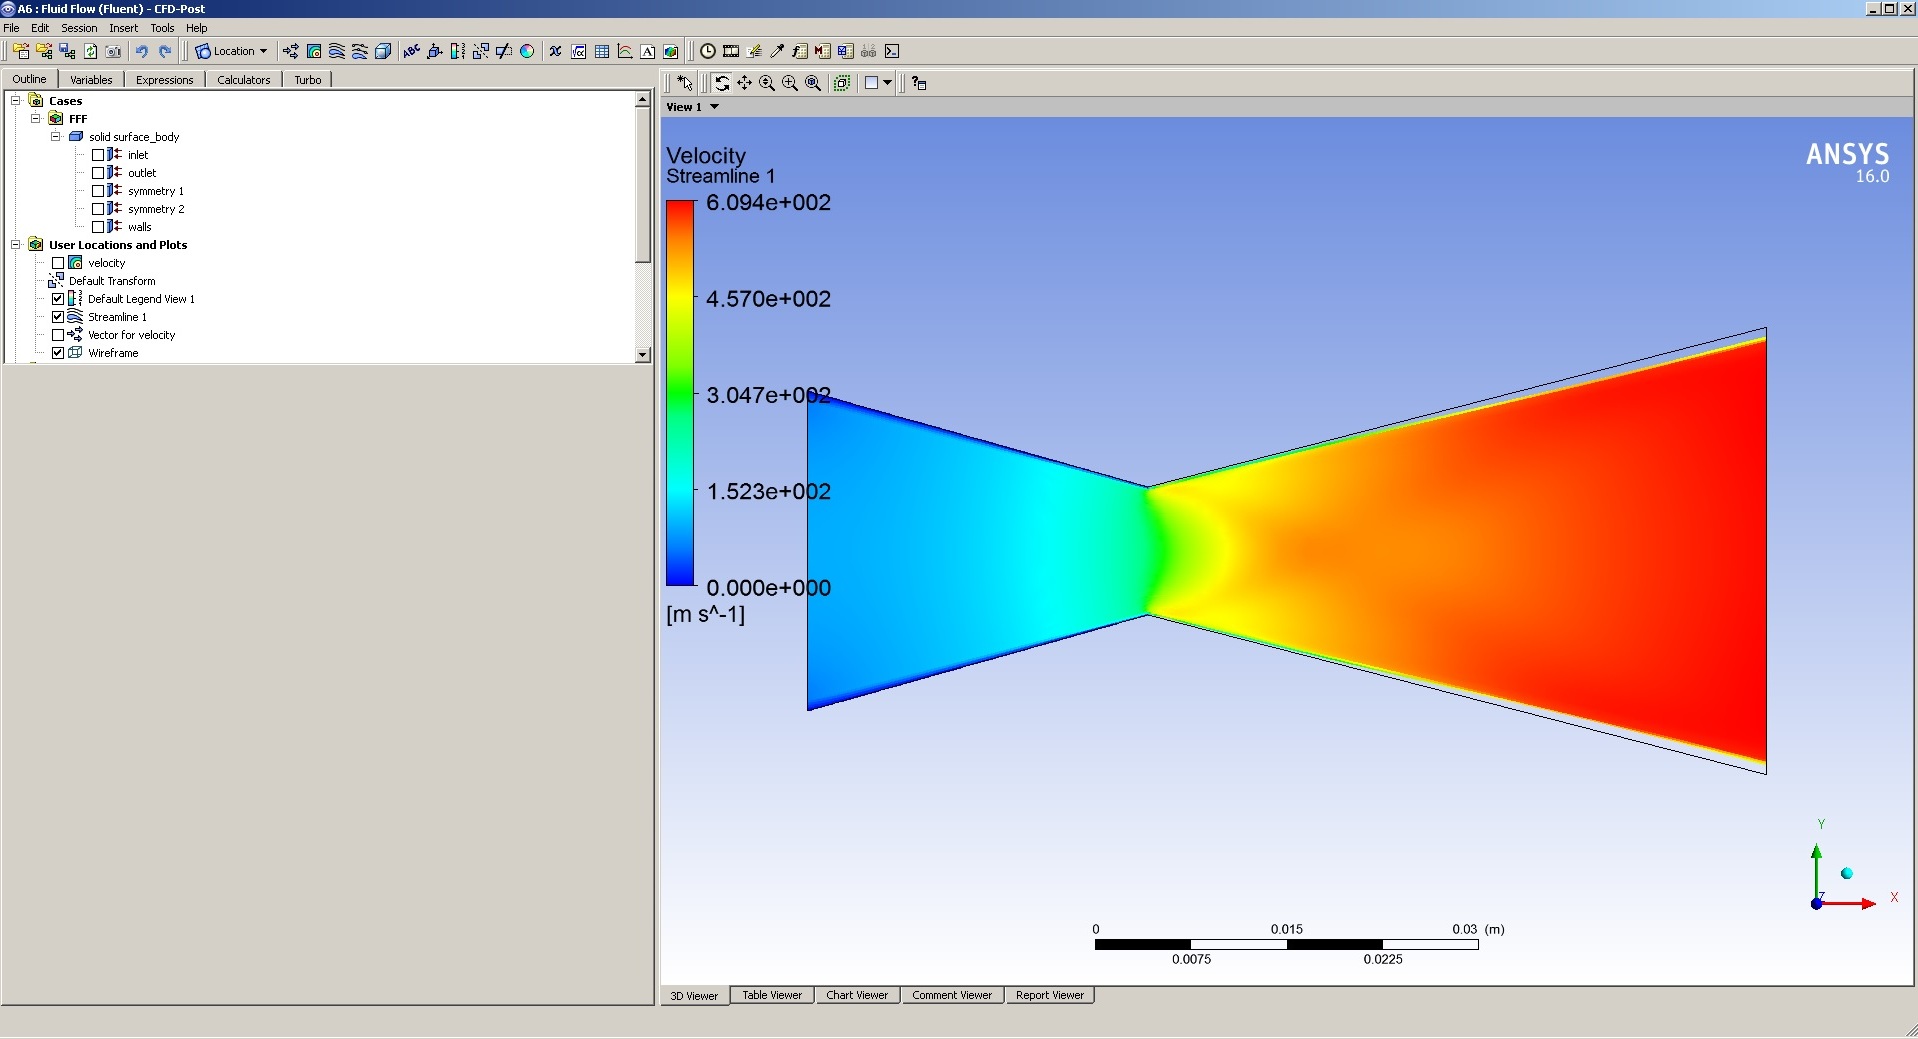Uncheck the Wireframe checkbox

tap(58, 353)
